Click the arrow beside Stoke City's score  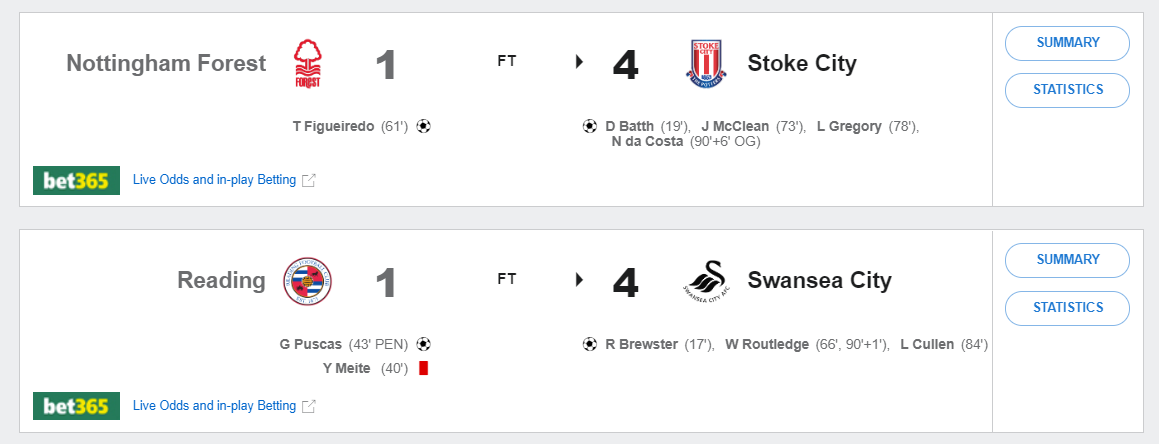579,62
